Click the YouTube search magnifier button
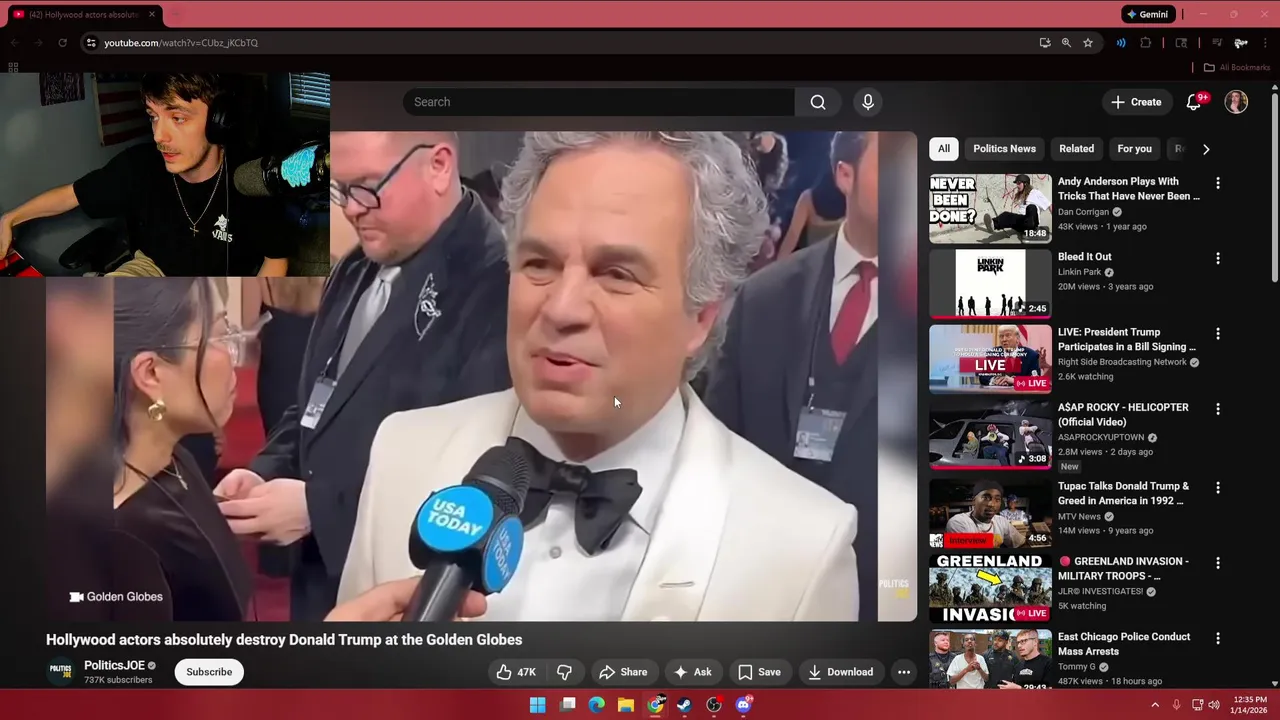 pyautogui.click(x=818, y=102)
